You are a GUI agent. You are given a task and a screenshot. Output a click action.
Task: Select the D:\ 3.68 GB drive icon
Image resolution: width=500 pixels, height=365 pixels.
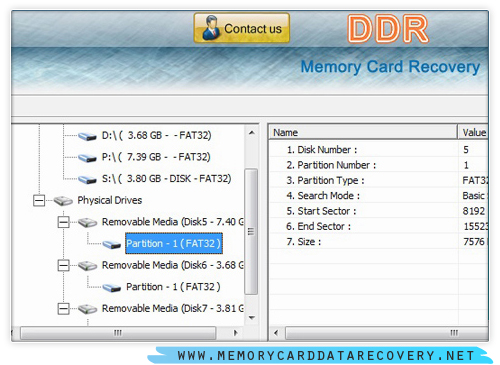[x=87, y=136]
